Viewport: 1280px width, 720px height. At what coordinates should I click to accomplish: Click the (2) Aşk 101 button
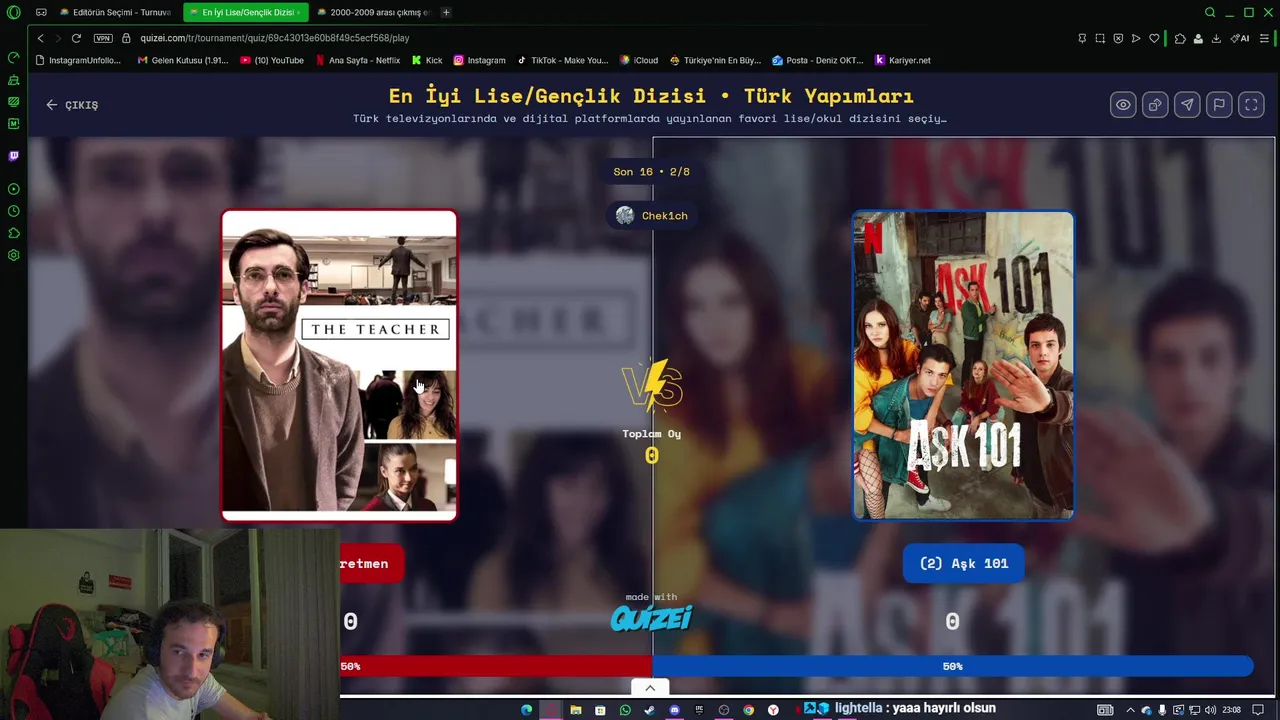tap(964, 563)
